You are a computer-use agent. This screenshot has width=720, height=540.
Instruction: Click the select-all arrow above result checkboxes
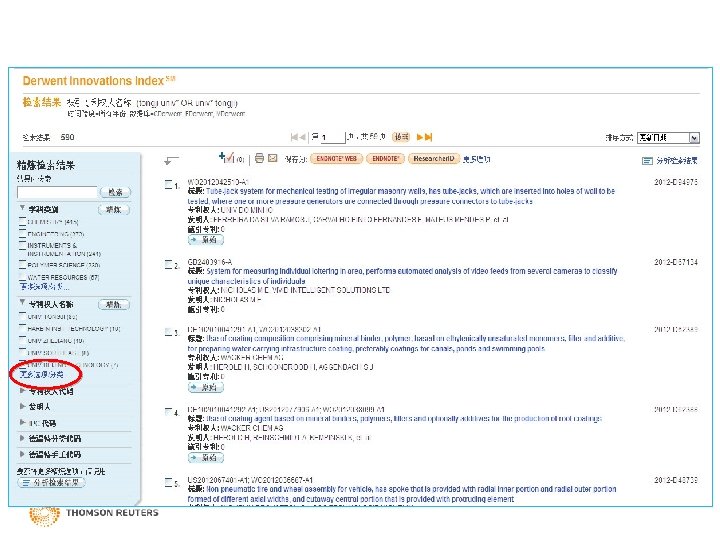(171, 160)
